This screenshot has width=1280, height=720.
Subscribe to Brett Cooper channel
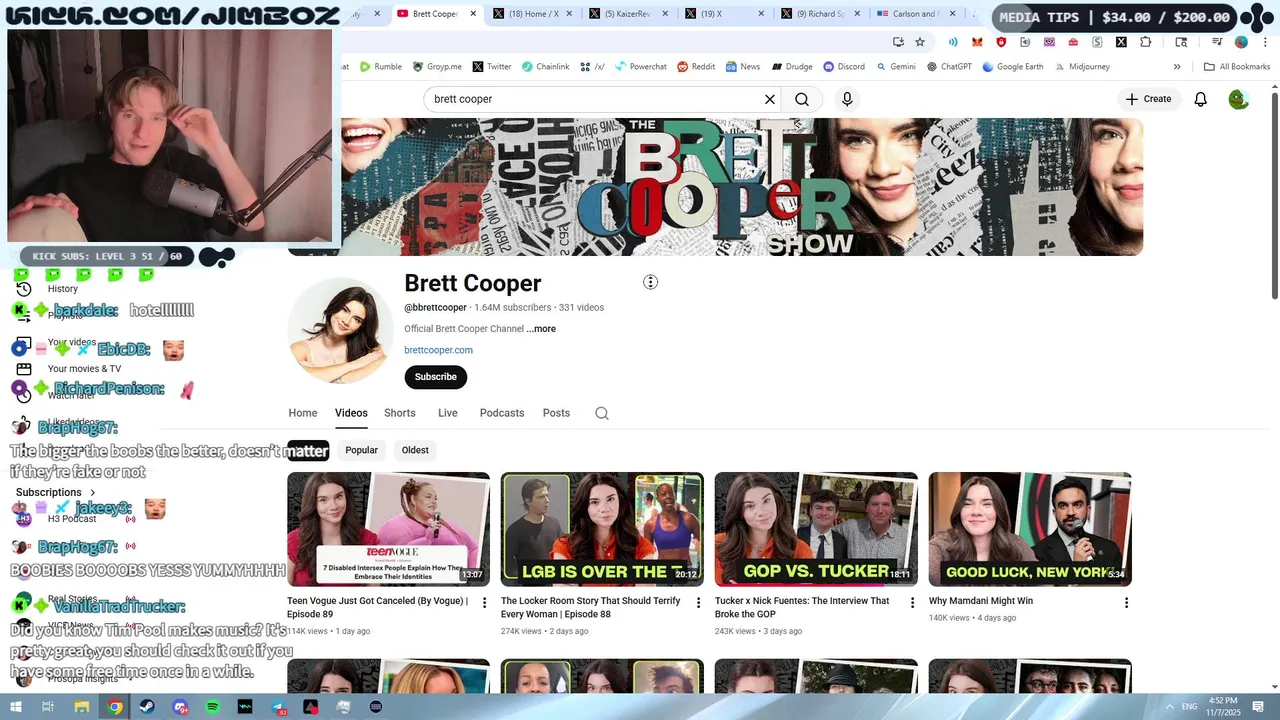pos(436,377)
